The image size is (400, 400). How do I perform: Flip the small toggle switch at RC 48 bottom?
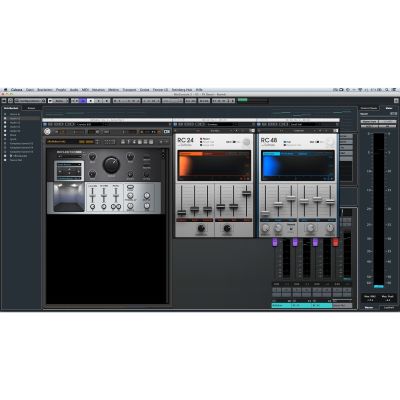click(x=291, y=228)
